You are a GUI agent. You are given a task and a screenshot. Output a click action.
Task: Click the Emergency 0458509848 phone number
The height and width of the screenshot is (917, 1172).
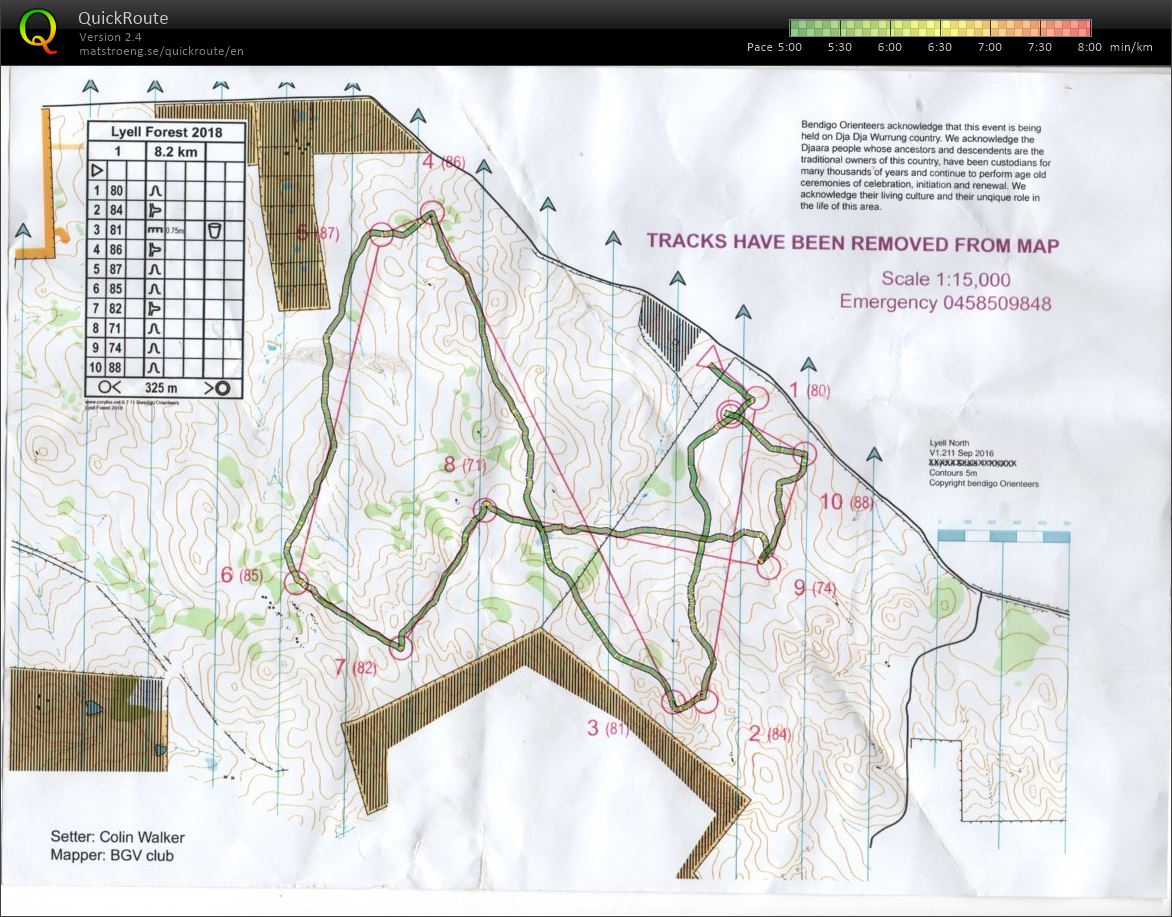tap(945, 302)
